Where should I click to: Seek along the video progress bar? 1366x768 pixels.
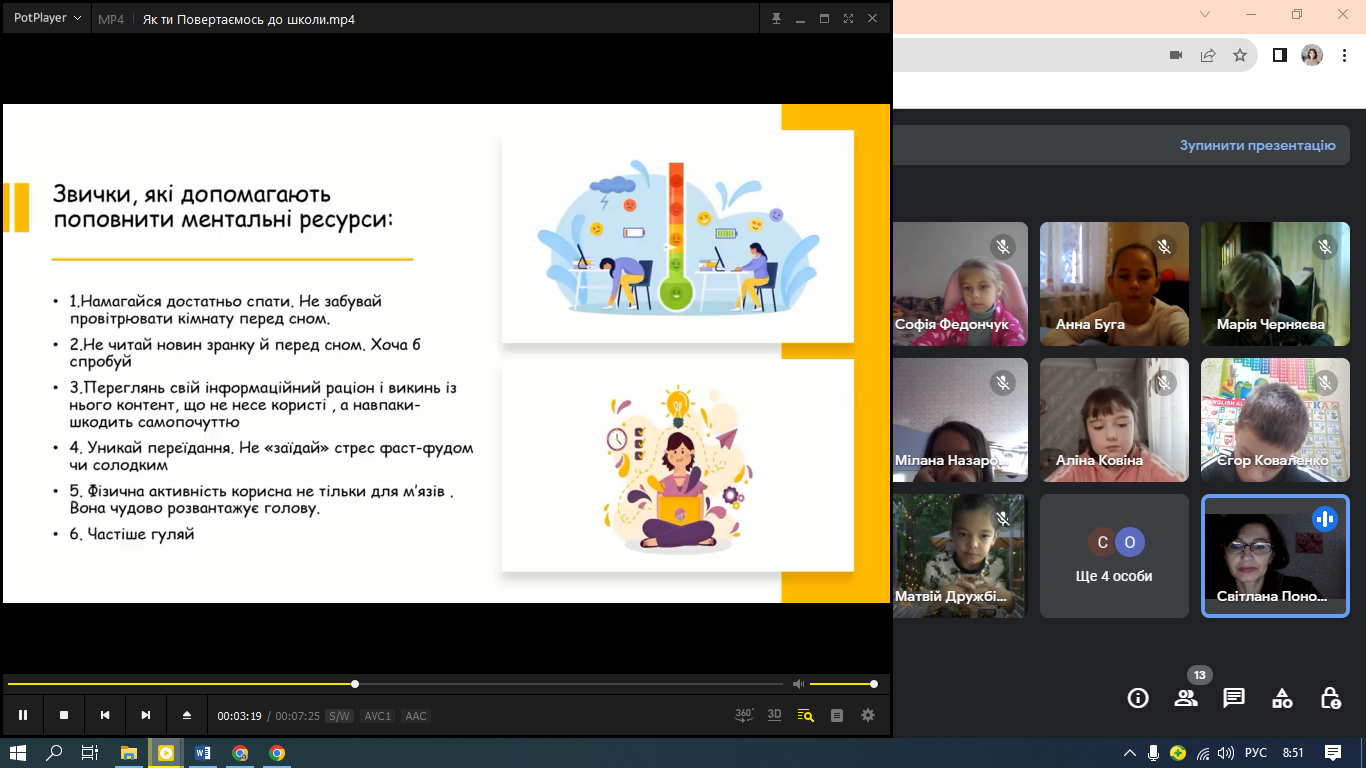395,684
